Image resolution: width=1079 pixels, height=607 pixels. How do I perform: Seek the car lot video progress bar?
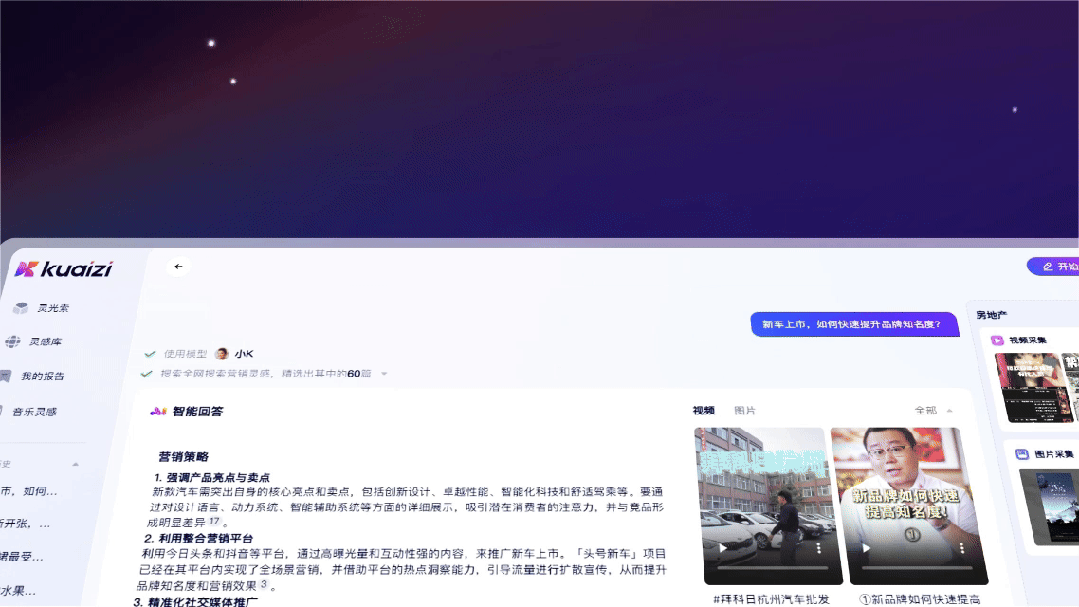point(773,568)
